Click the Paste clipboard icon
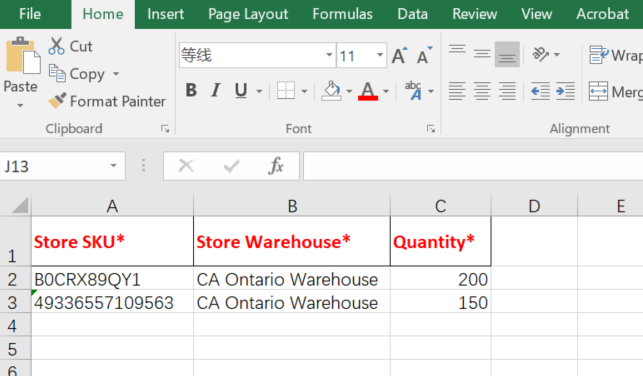 pos(23,55)
